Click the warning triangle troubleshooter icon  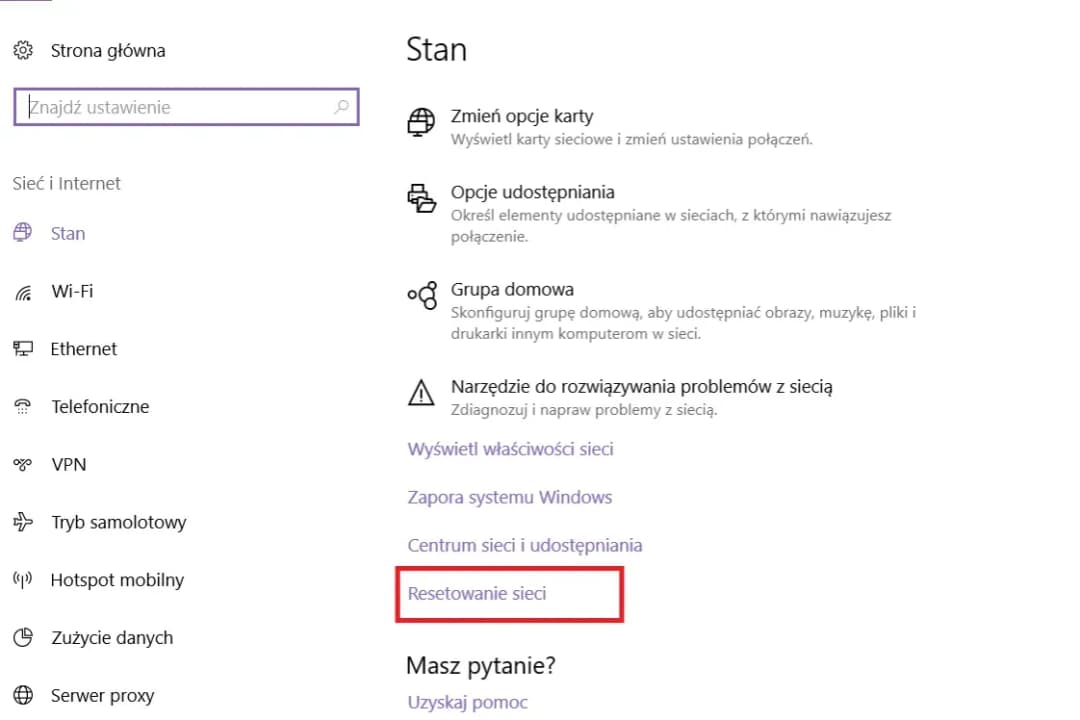pyautogui.click(x=421, y=392)
